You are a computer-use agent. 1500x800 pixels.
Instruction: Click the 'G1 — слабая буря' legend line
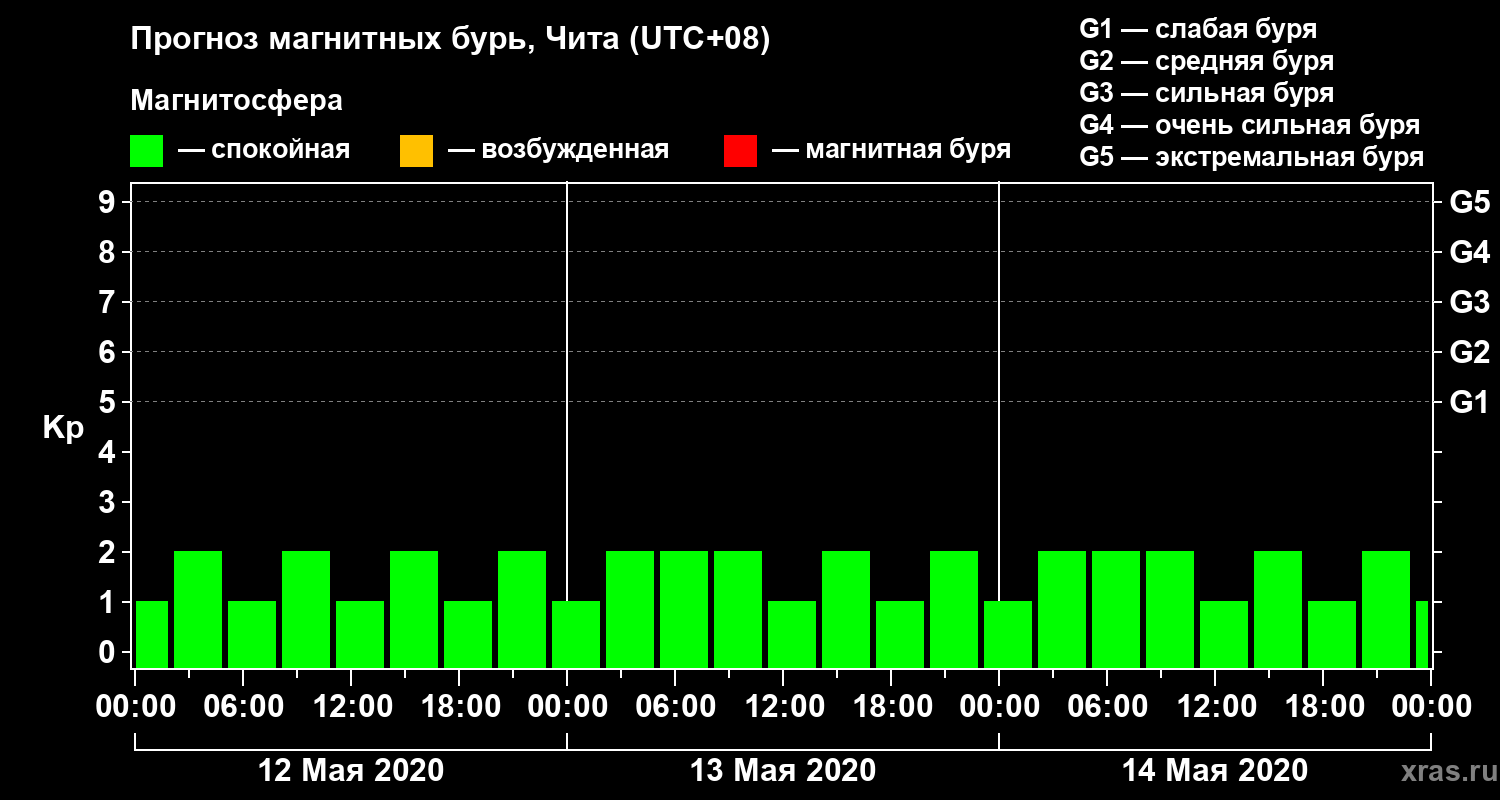pos(1198,29)
